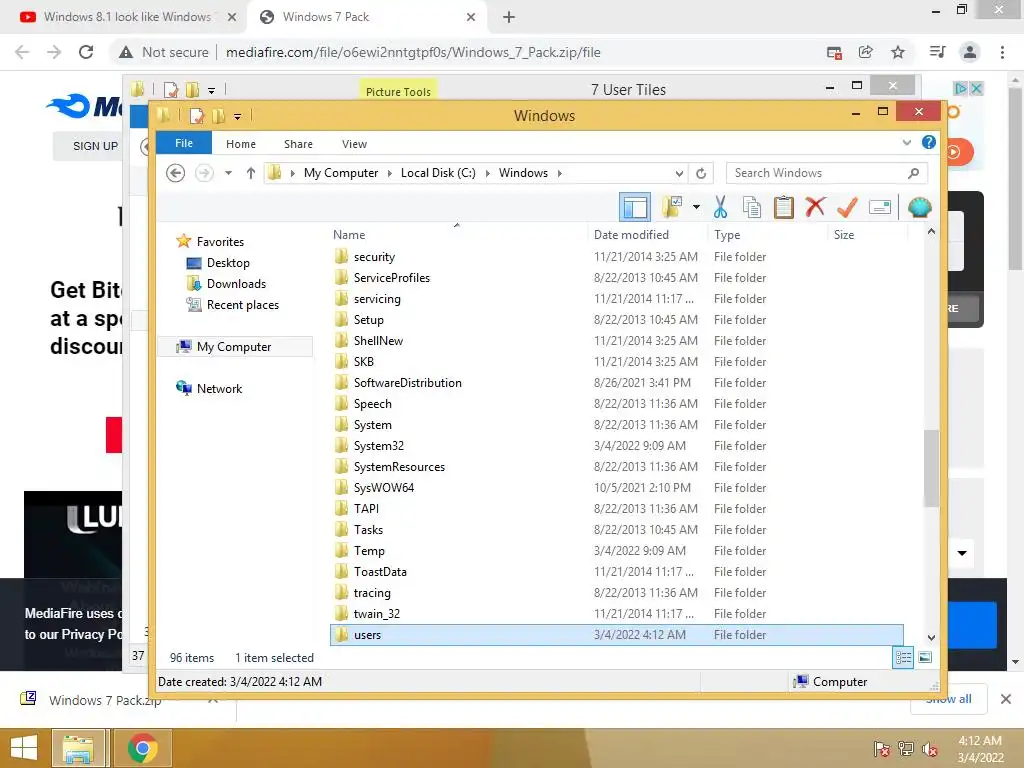This screenshot has height=768, width=1024.
Task: Click the Properties icon in Windows title bar
Action: click(x=197, y=116)
